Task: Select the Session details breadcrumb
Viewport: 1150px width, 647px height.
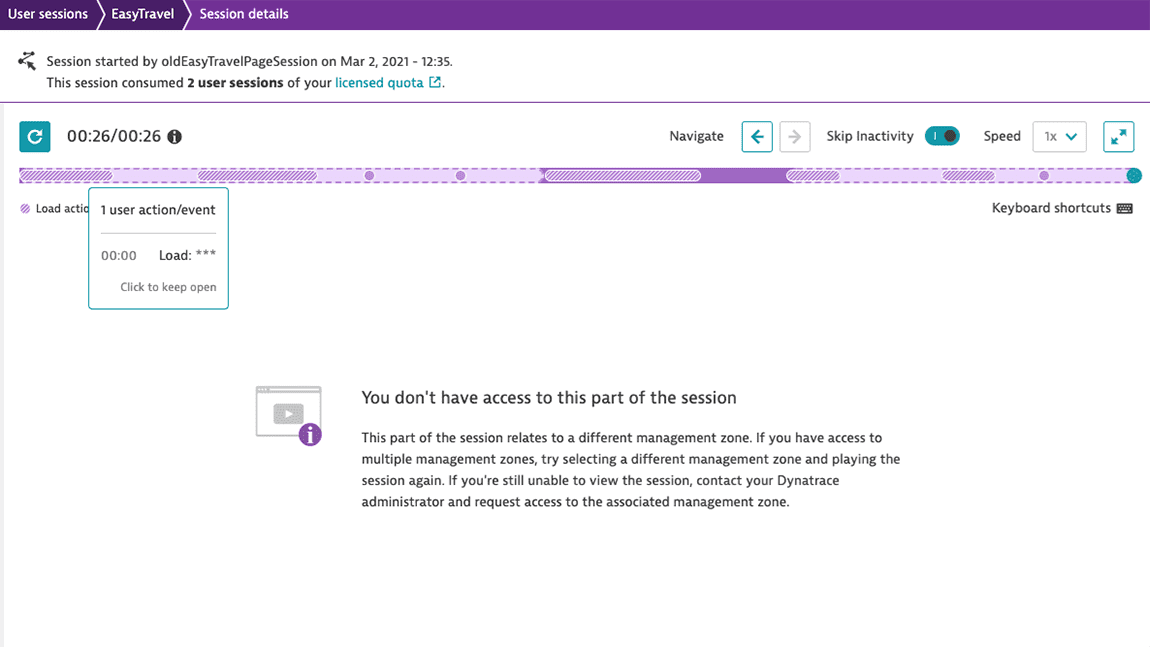Action: 244,14
